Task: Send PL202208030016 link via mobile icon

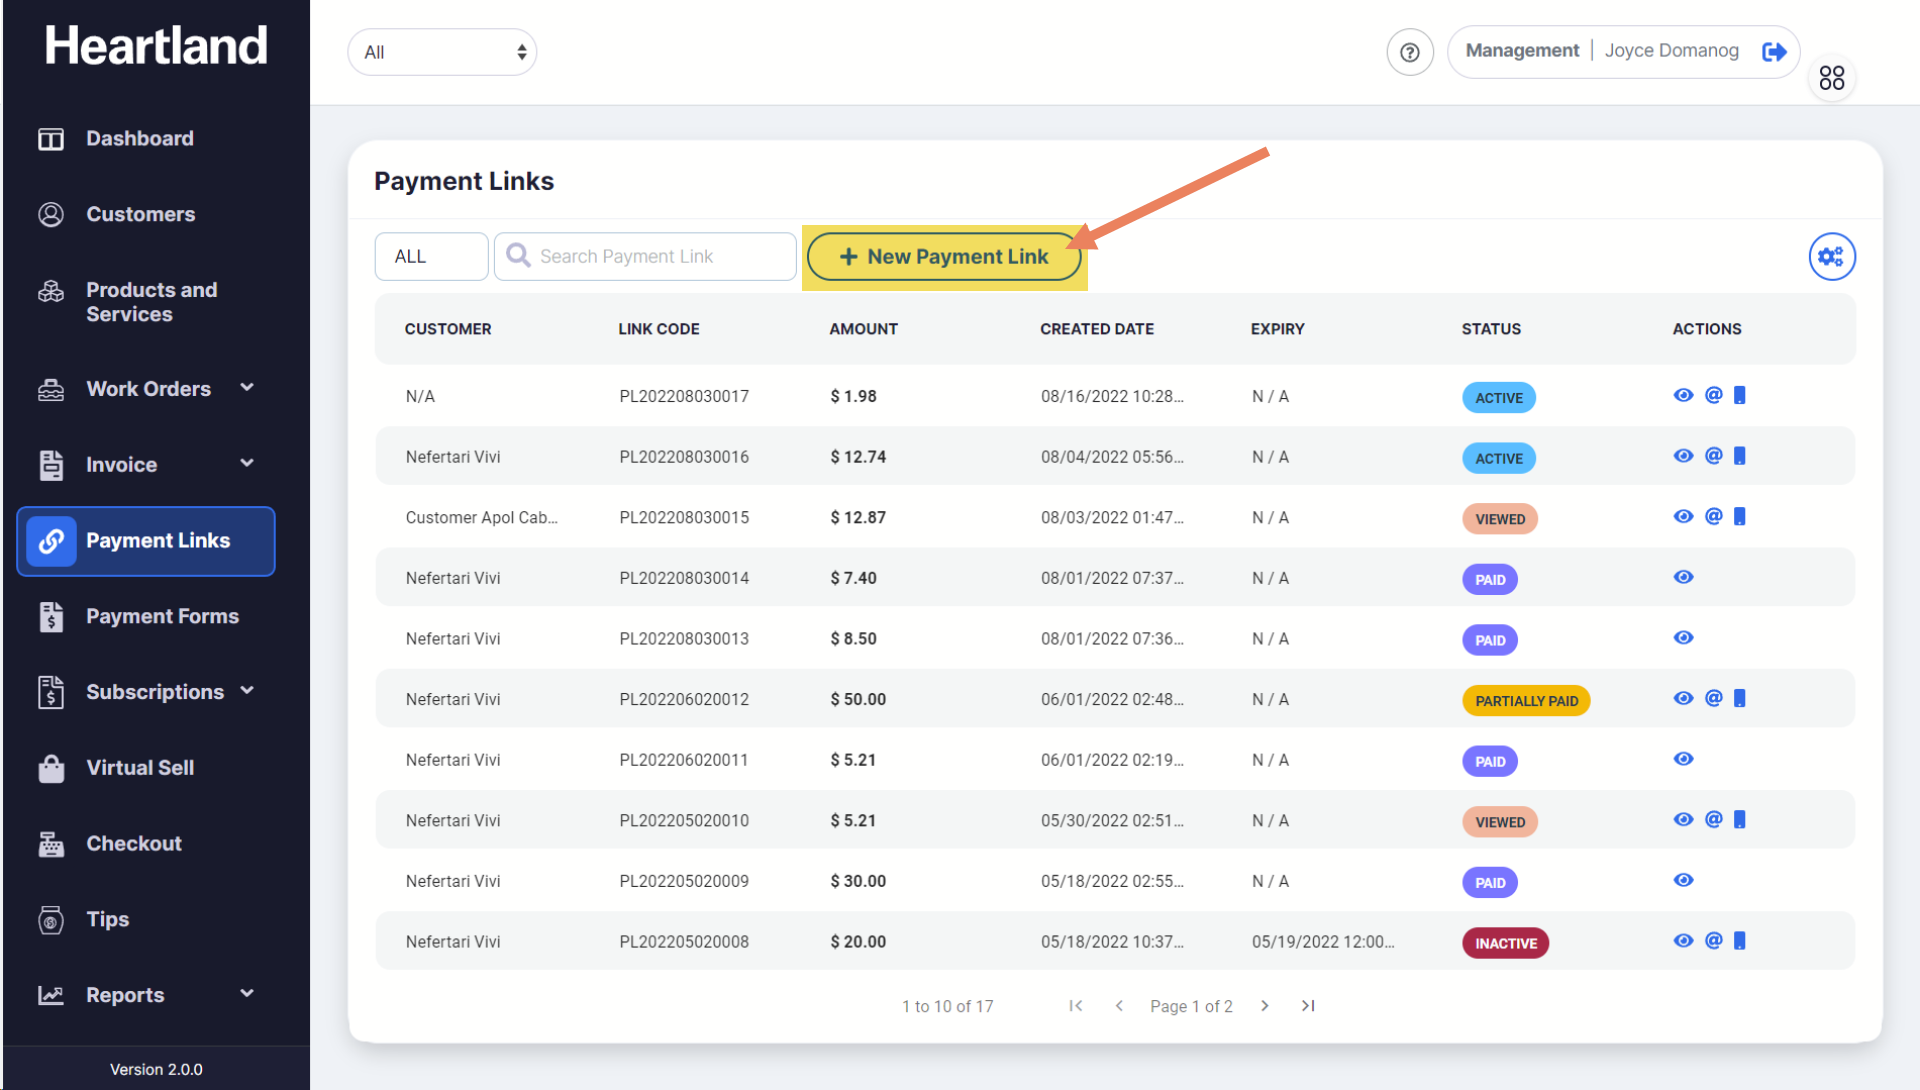Action: click(1739, 456)
